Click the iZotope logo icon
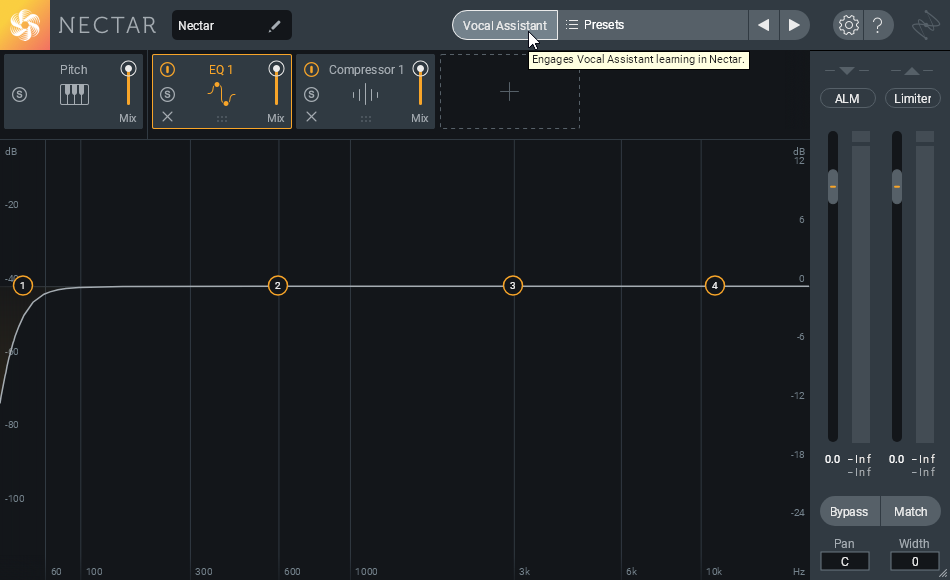Screen dimensions: 950x580 pos(925,25)
